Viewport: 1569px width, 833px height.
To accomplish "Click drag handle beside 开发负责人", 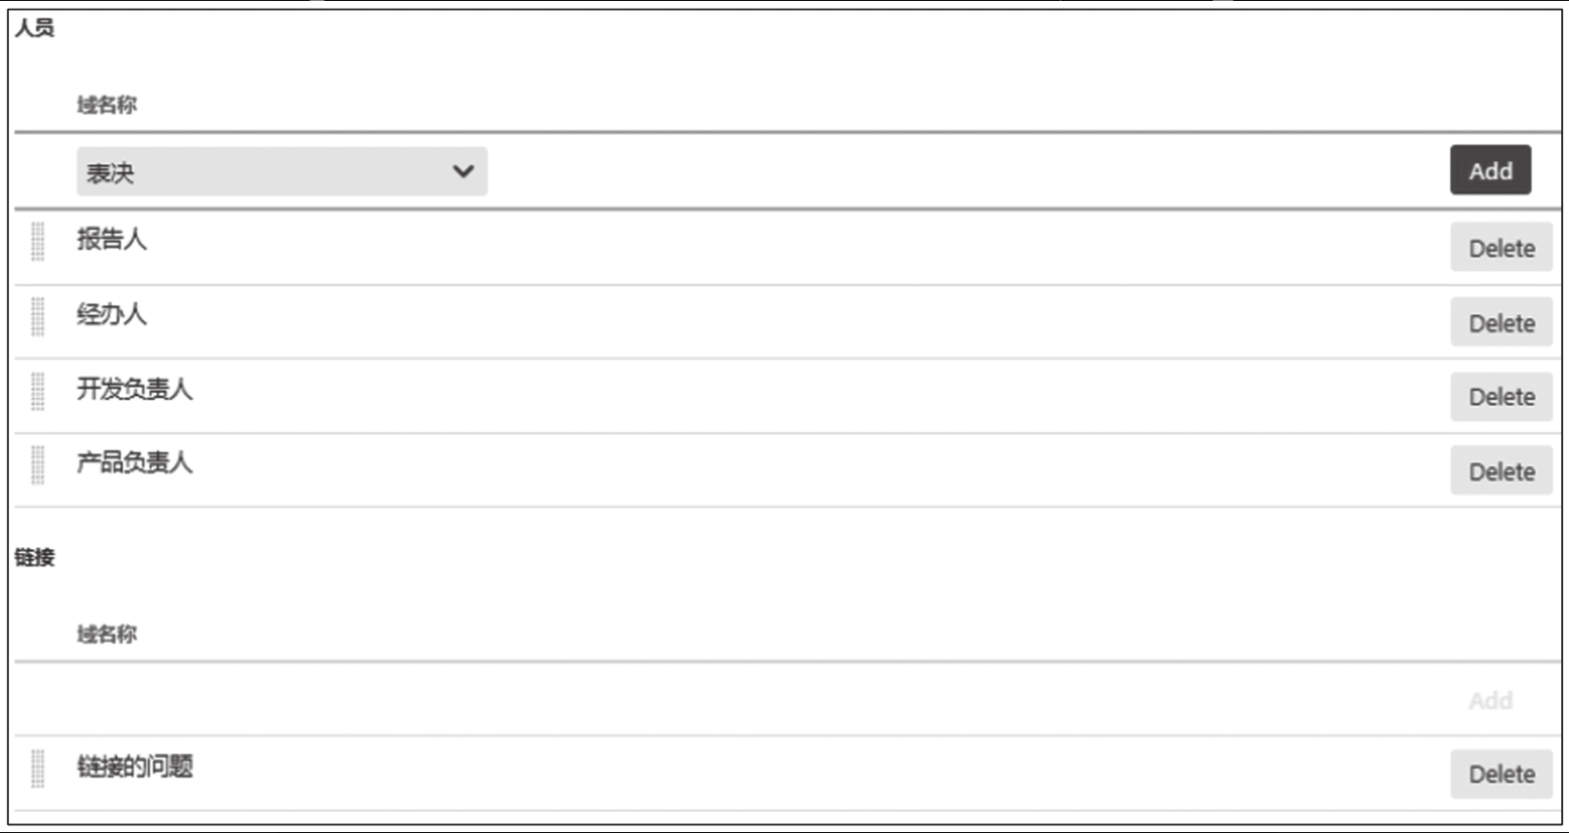I will (38, 391).
